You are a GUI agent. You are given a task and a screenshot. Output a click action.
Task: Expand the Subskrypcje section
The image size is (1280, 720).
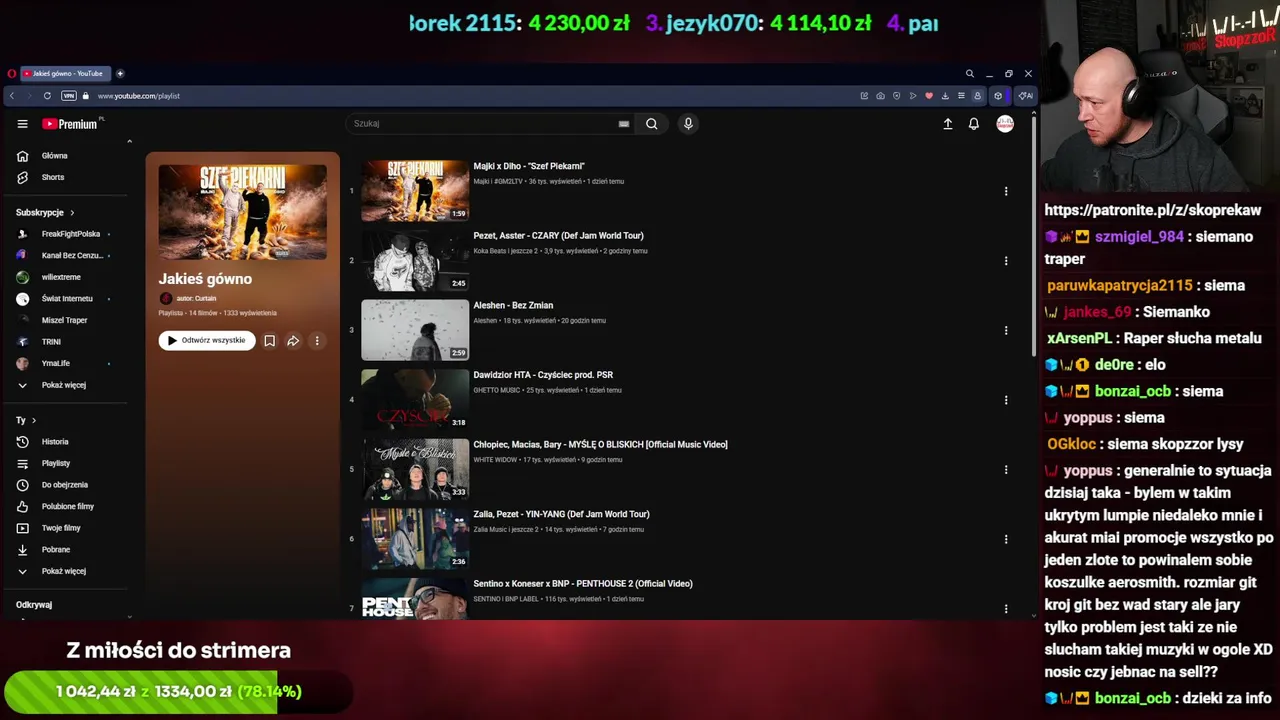point(45,213)
